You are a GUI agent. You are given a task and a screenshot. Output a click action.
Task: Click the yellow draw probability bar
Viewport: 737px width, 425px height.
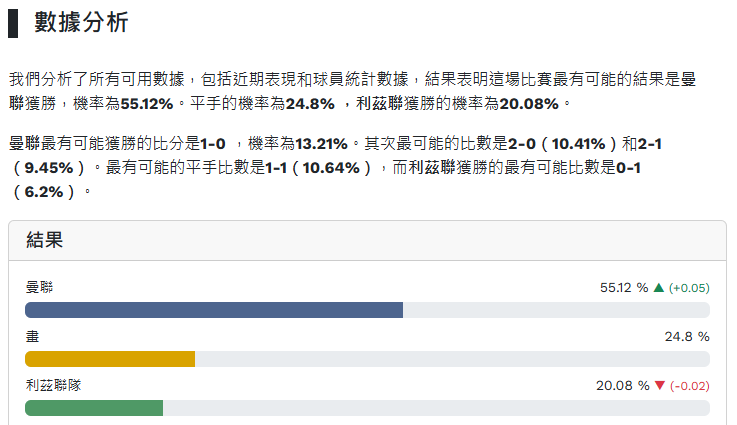tap(110, 359)
